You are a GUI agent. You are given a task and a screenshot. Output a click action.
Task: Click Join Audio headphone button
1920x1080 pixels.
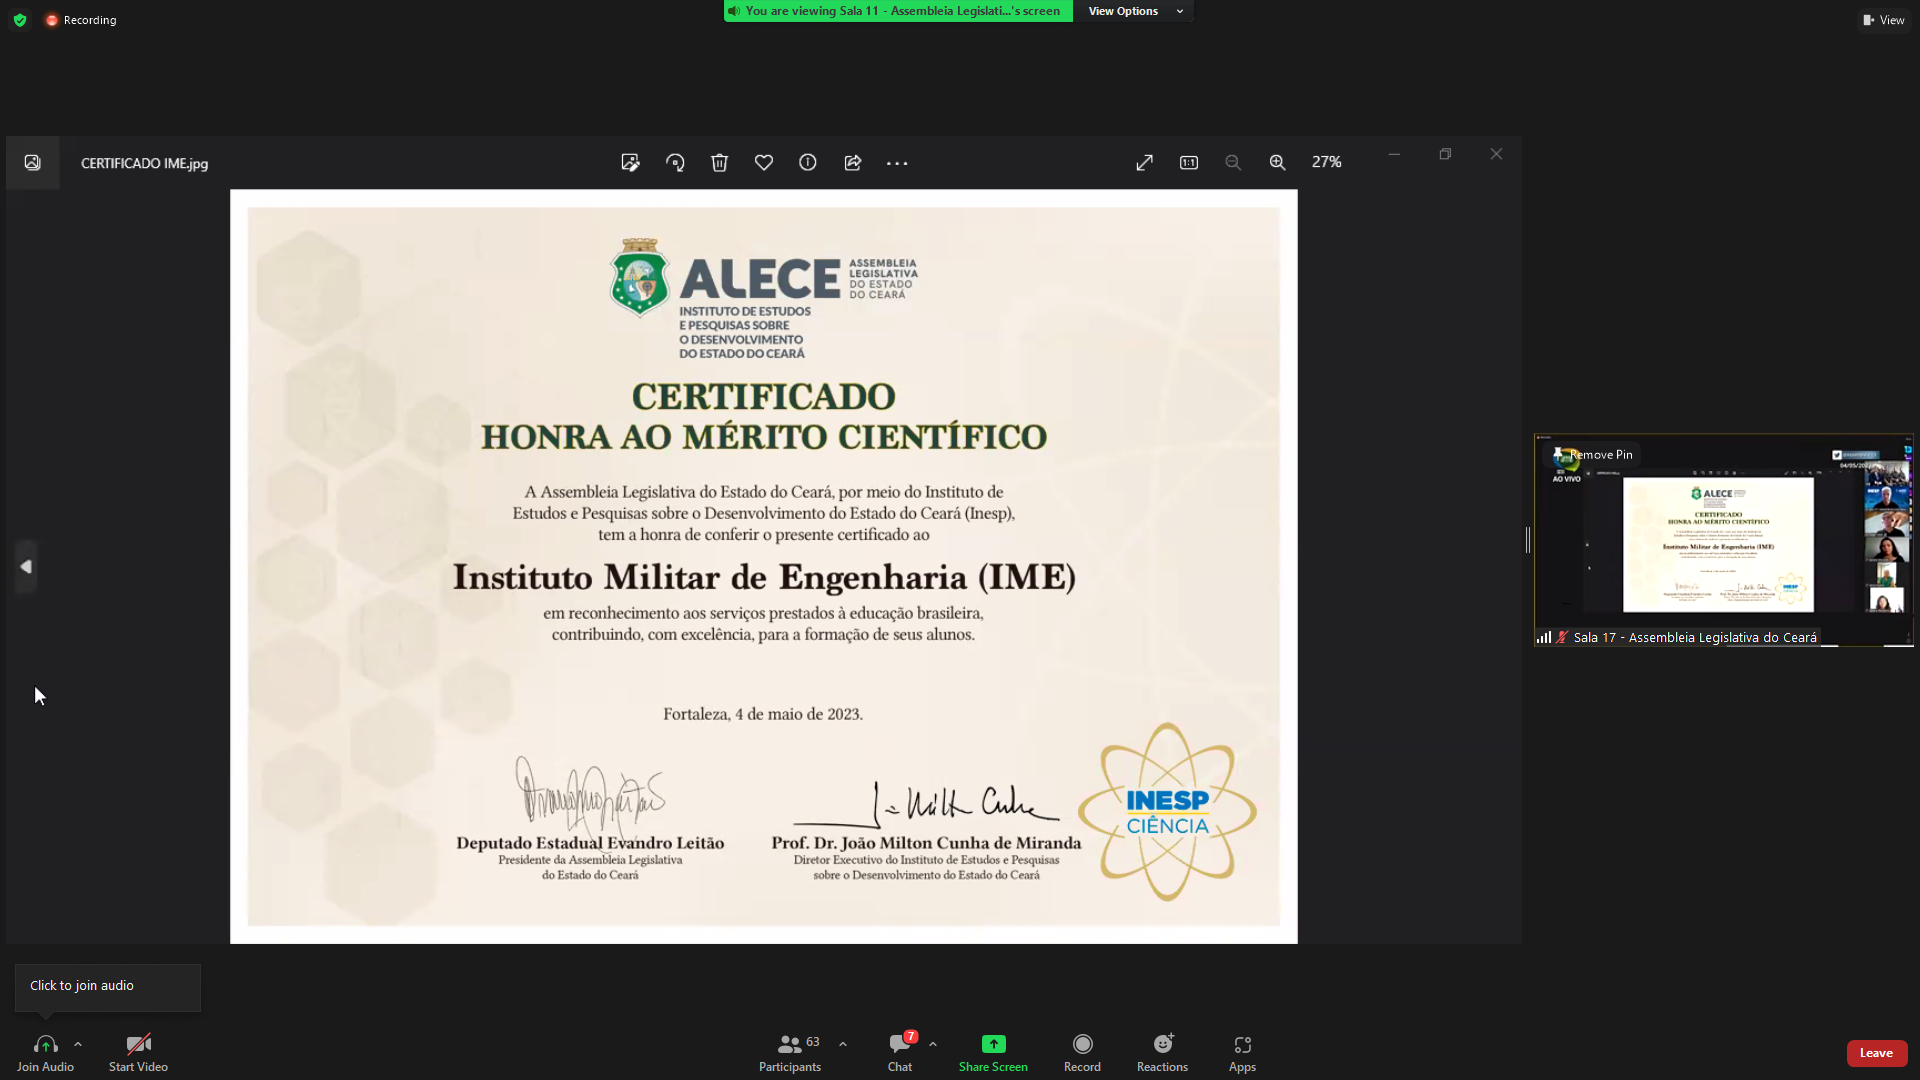tap(45, 1044)
